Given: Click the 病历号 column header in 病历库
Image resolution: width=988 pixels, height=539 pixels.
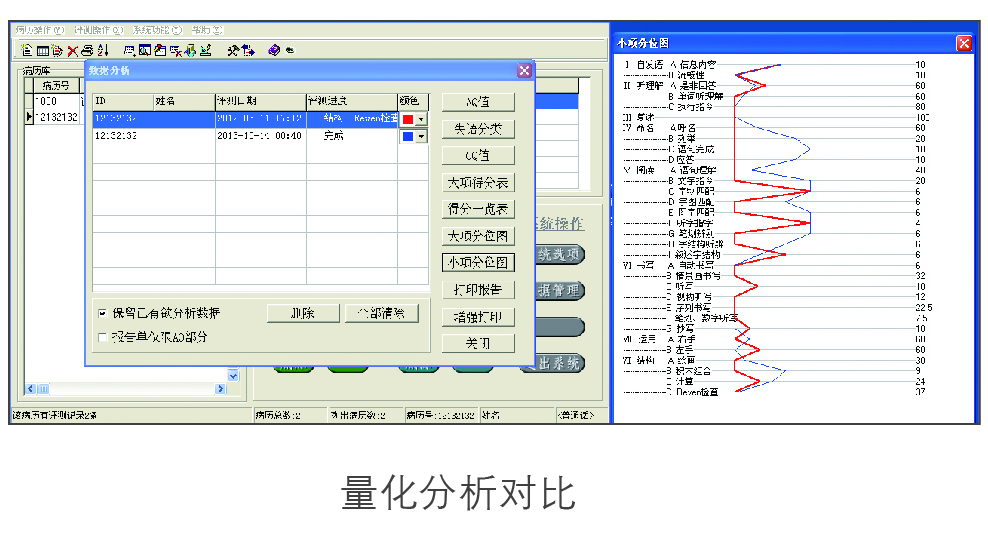Looking at the screenshot, I should pos(55,85).
